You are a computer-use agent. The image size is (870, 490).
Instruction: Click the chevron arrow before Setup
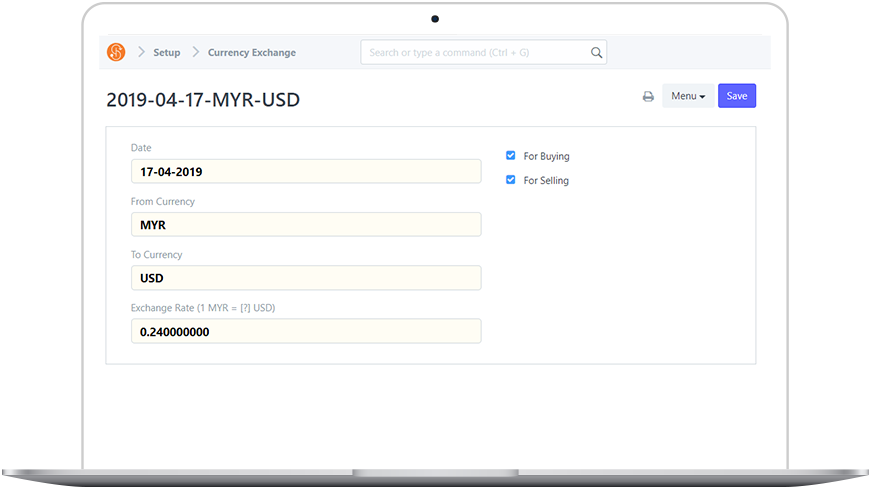click(x=141, y=52)
